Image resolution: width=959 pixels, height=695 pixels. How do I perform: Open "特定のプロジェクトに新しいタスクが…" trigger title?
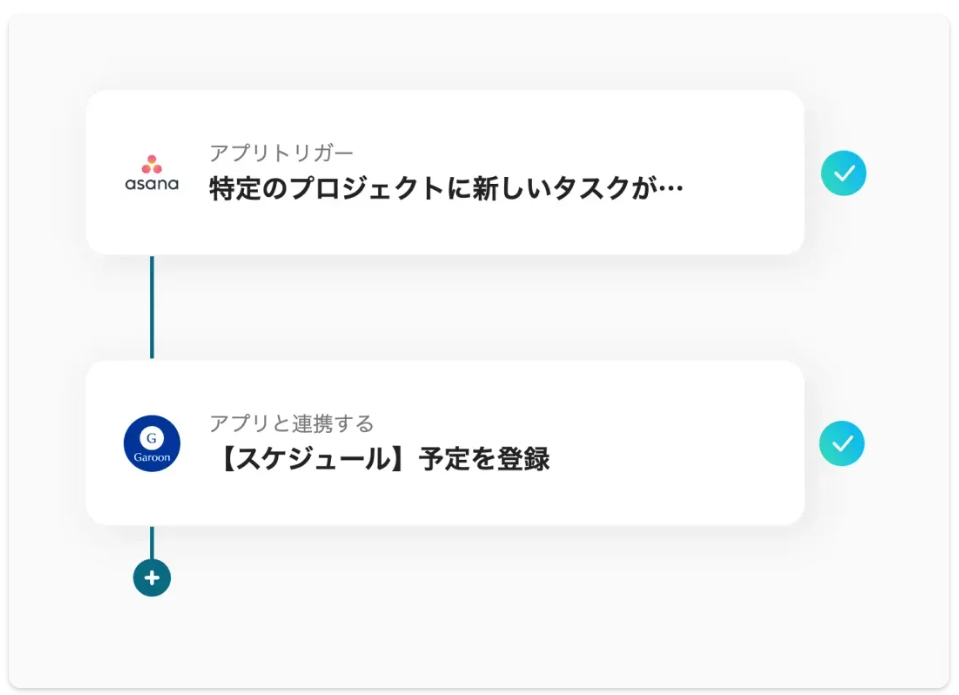coord(445,188)
